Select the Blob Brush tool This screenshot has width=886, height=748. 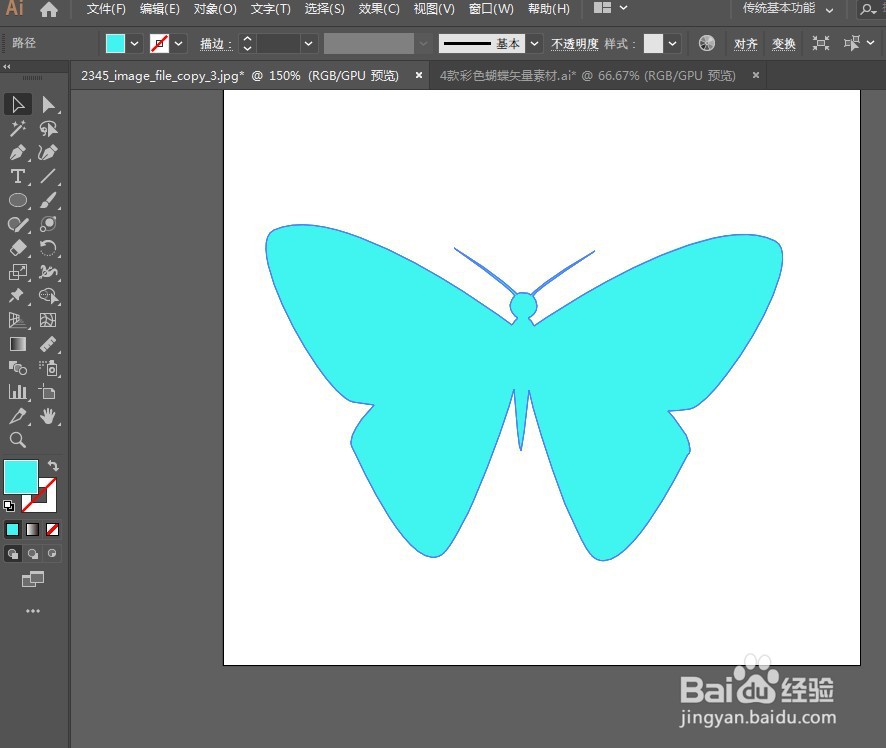pyautogui.click(x=48, y=224)
